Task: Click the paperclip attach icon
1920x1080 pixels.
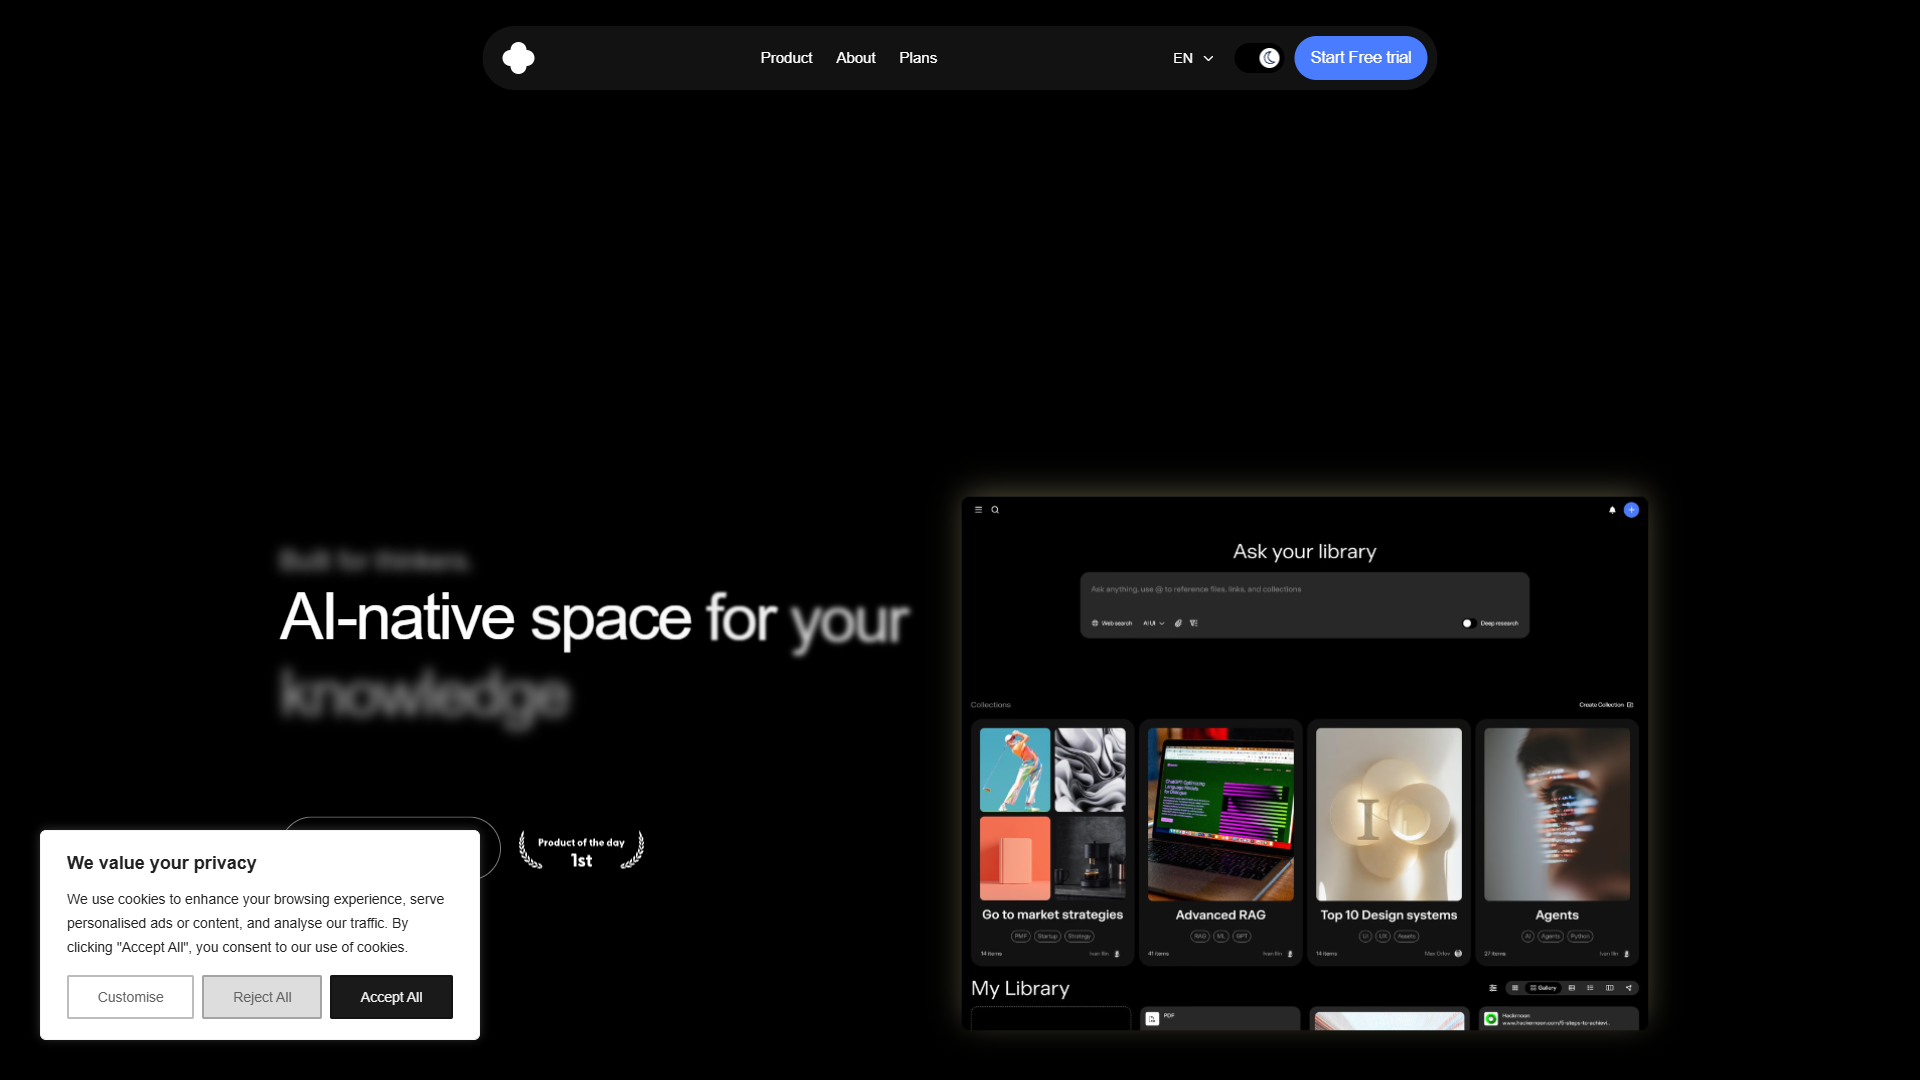Action: coord(1178,623)
